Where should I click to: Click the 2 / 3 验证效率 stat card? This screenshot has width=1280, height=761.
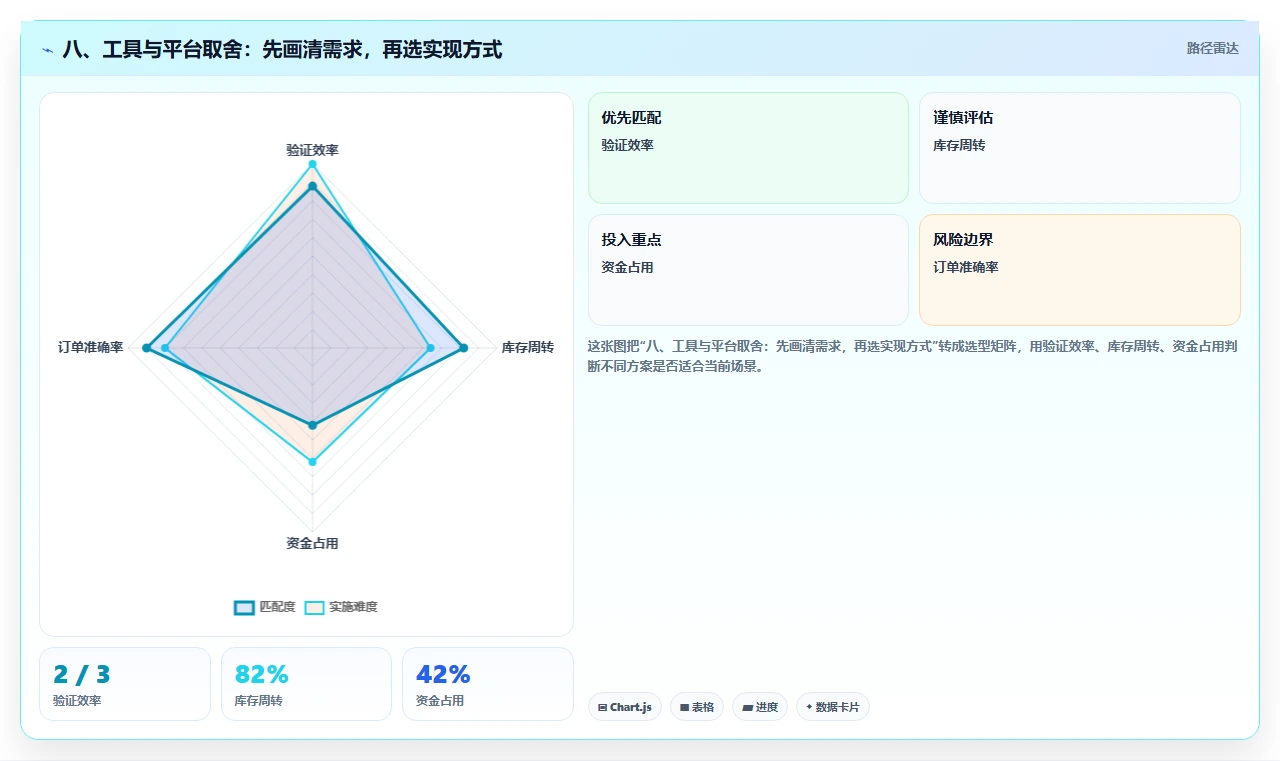(125, 684)
